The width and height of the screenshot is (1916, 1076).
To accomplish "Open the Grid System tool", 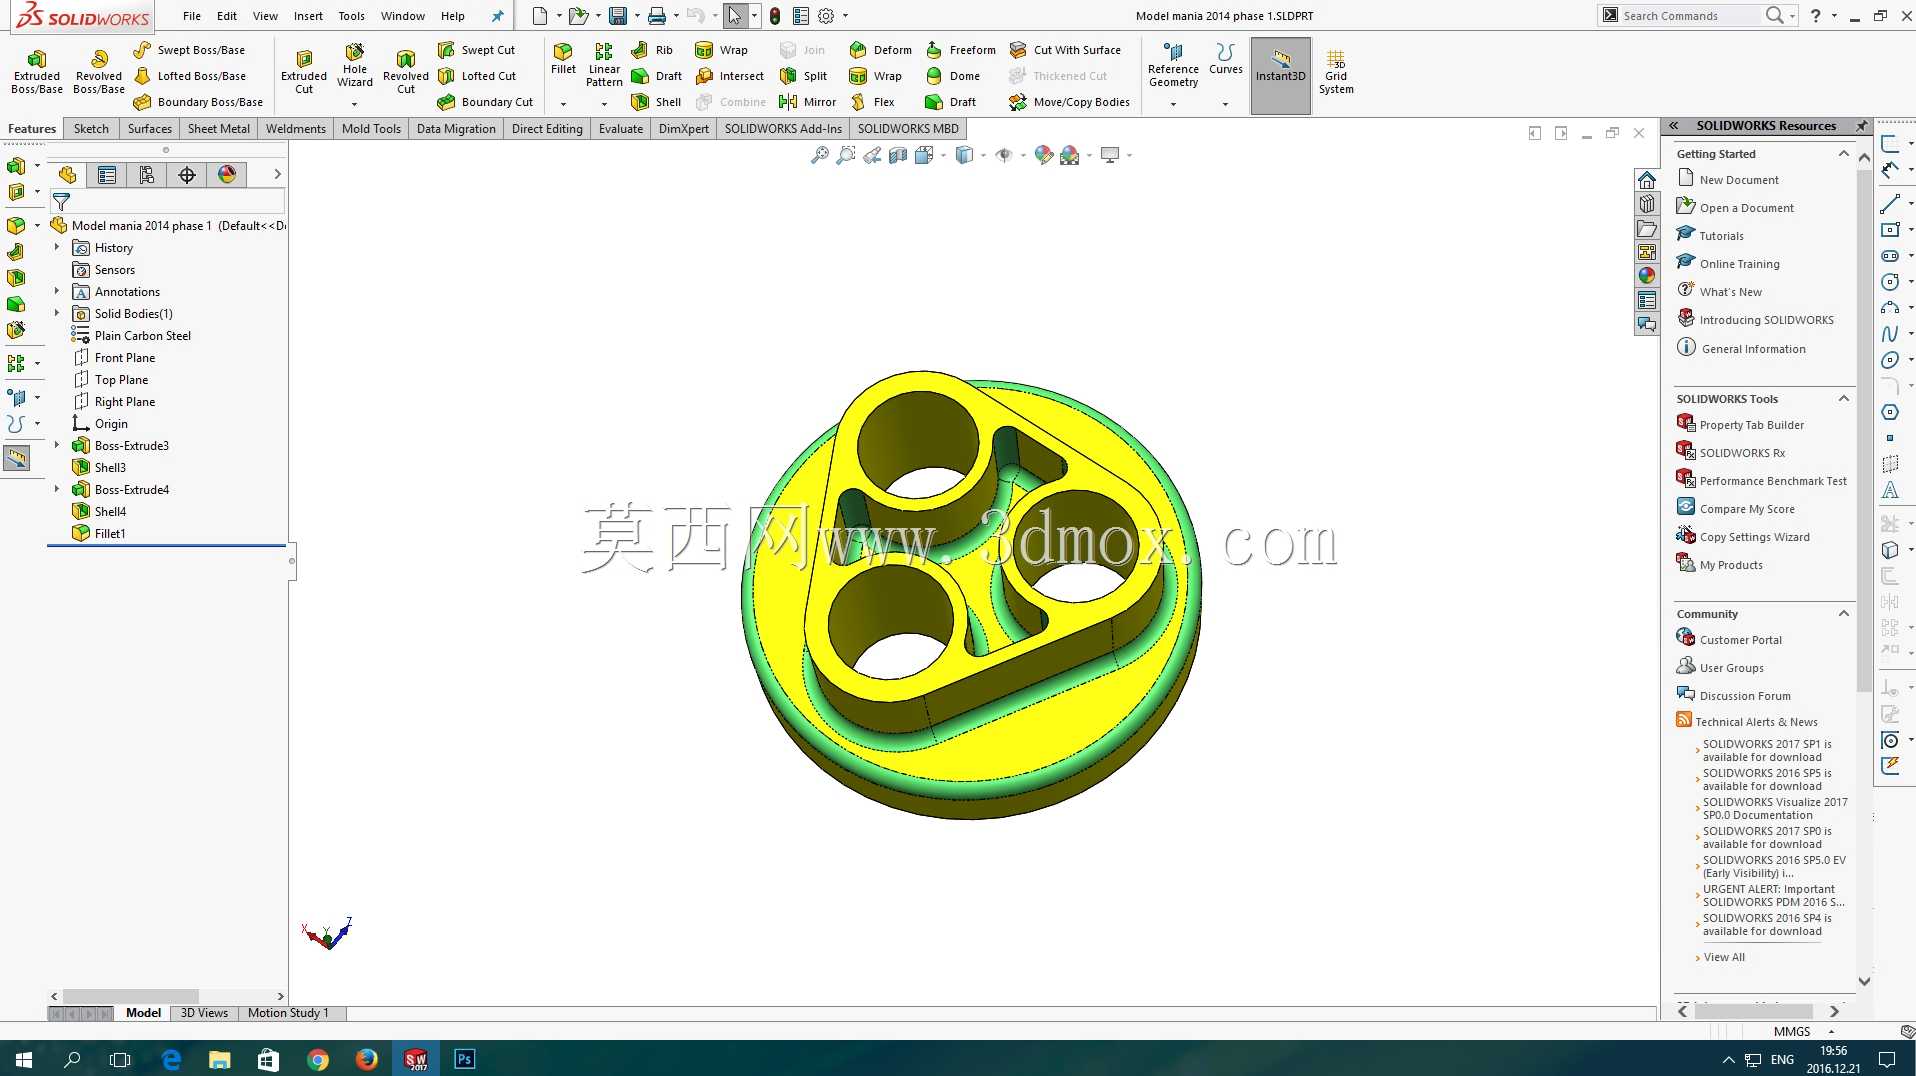I will pyautogui.click(x=1336, y=72).
